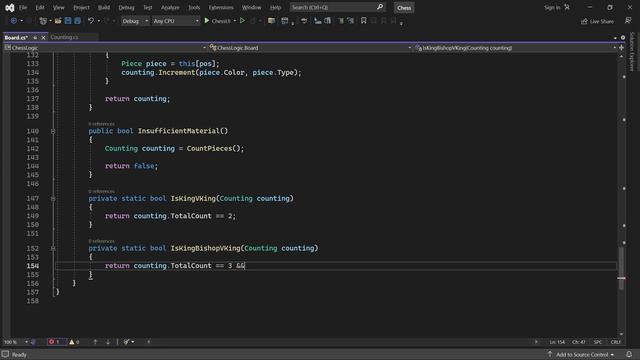This screenshot has width=640, height=360.
Task: Click the Live Share button text
Action: point(602,21)
